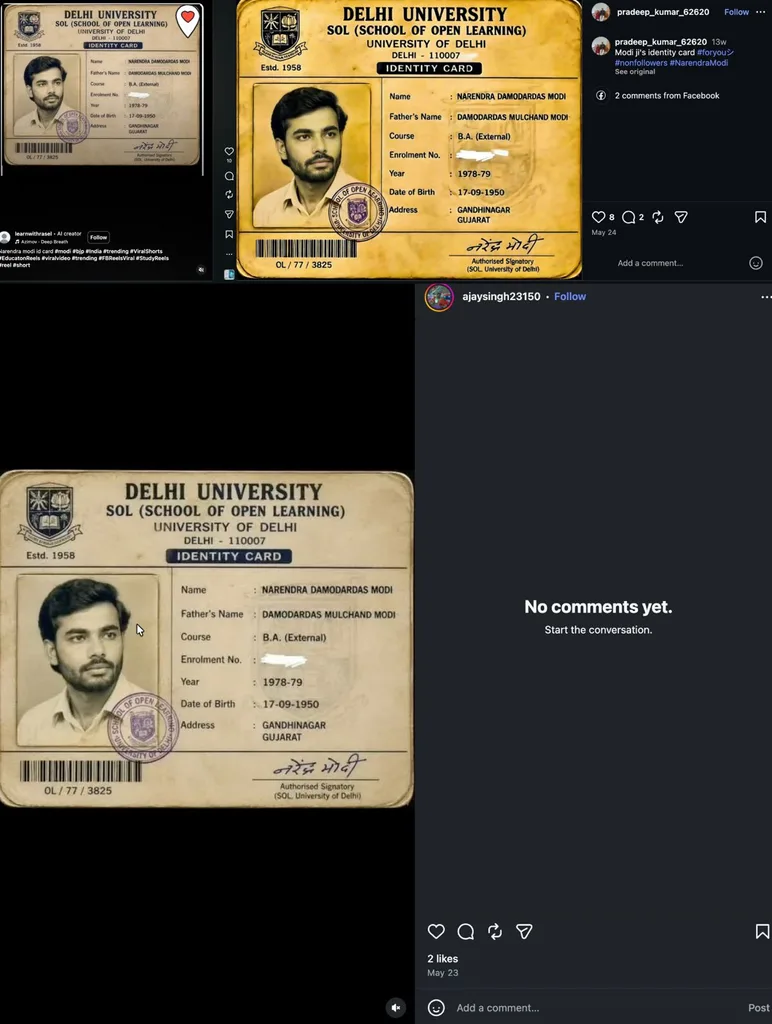Follow ajaysingh23150

point(570,296)
